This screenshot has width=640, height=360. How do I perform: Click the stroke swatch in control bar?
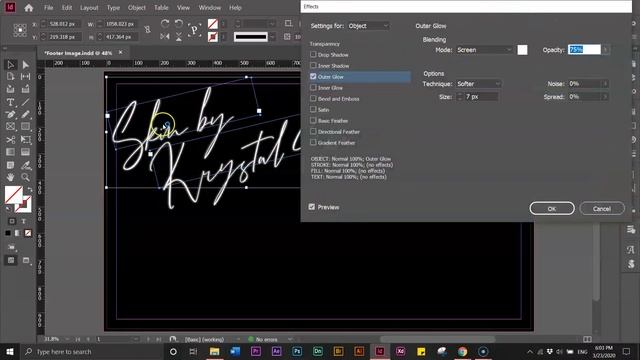pos(213,37)
